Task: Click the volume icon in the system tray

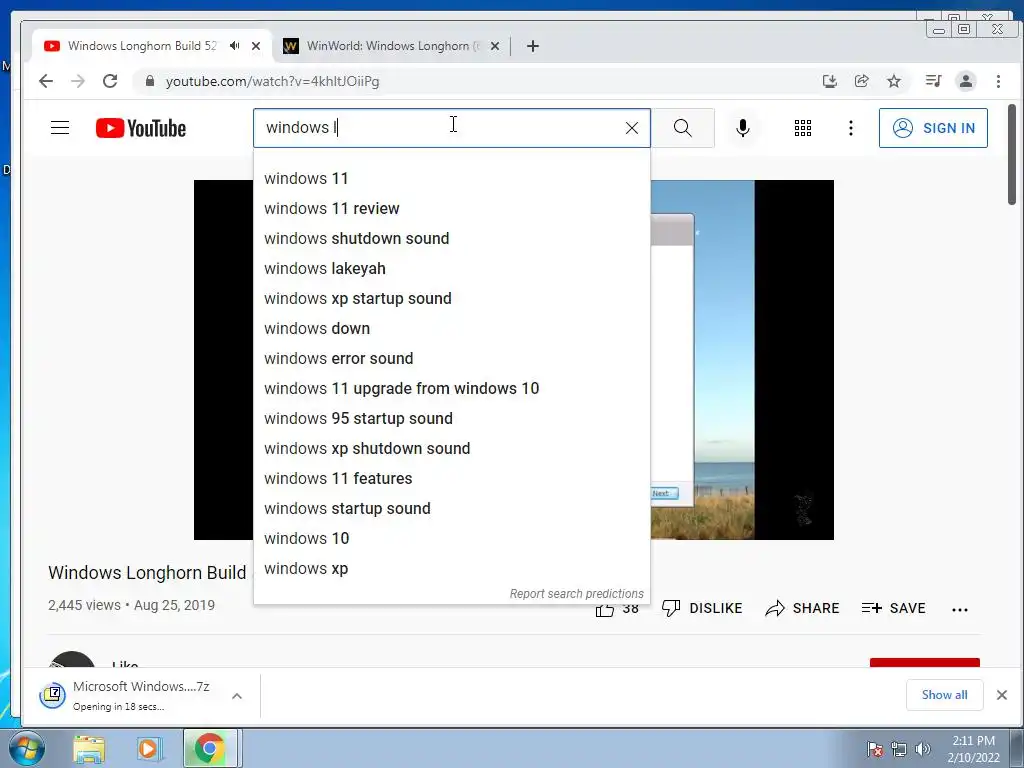Action: 922,749
